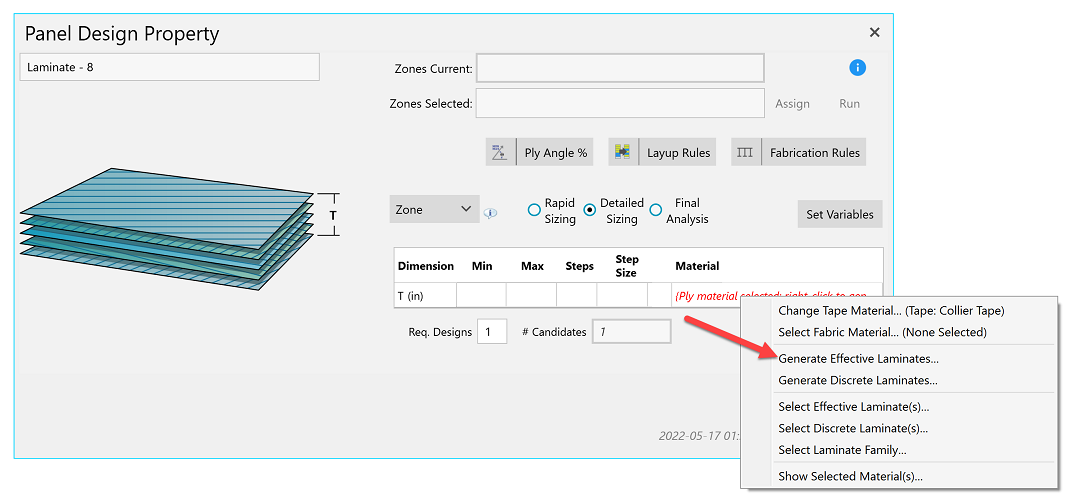Select Final Analysis radio button
Image resolution: width=1065 pixels, height=494 pixels.
pyautogui.click(x=655, y=210)
